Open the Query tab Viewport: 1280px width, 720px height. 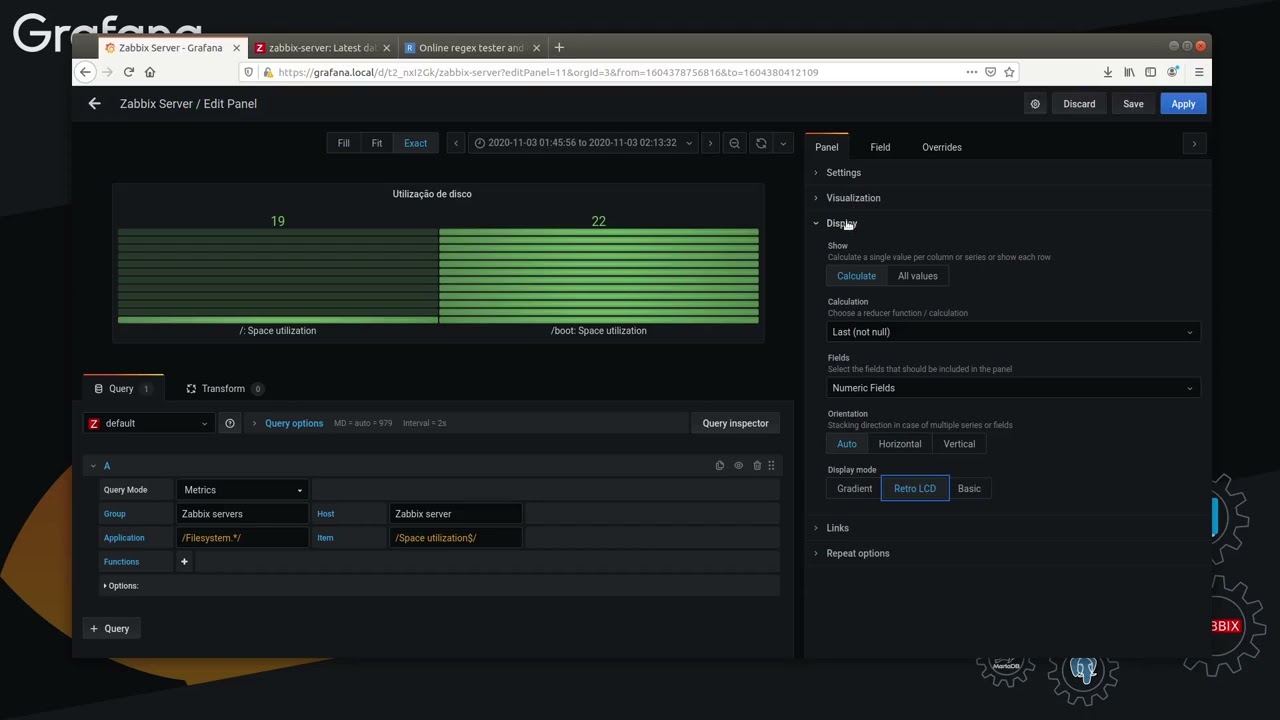(x=123, y=389)
